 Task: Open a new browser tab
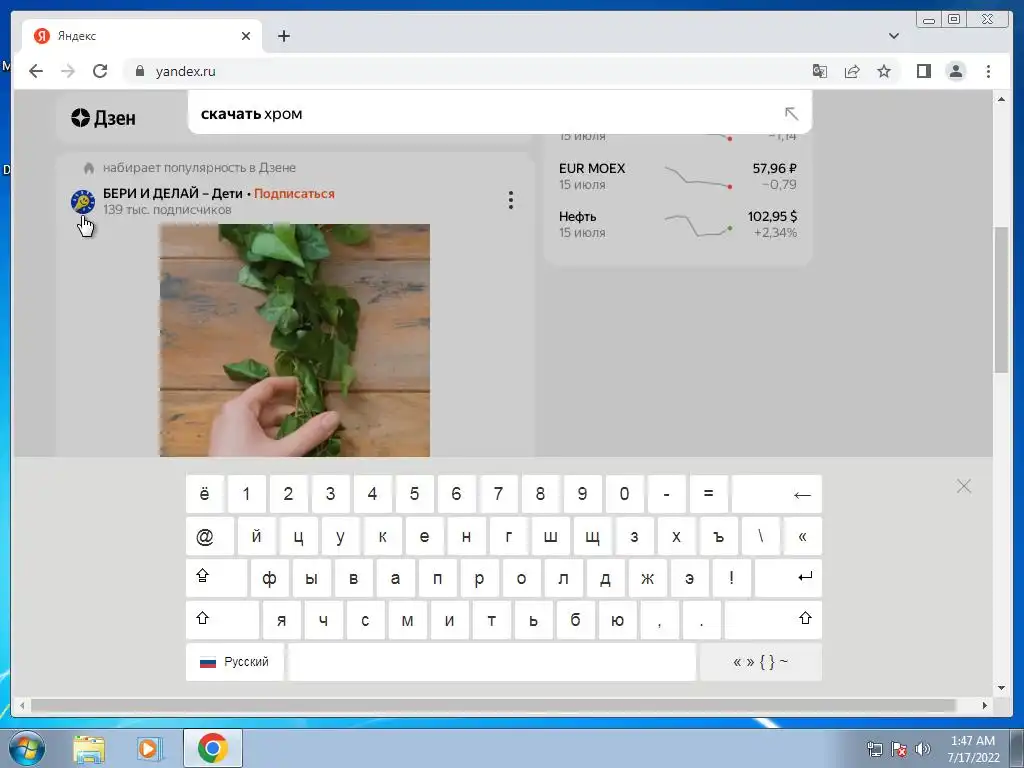point(283,36)
